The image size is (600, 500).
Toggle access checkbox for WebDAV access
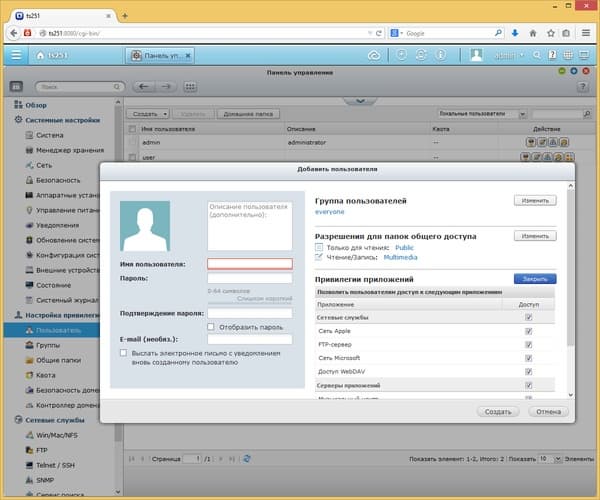[528, 371]
